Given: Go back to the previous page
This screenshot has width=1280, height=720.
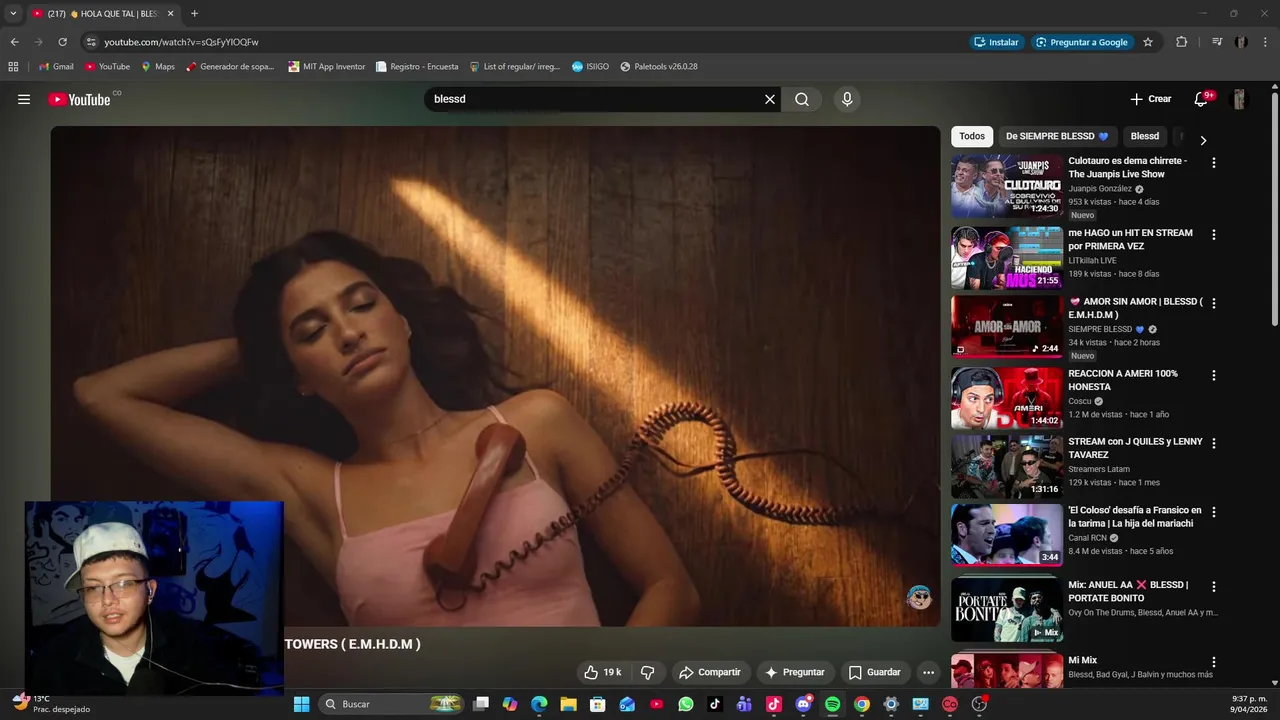Looking at the screenshot, I should (14, 42).
